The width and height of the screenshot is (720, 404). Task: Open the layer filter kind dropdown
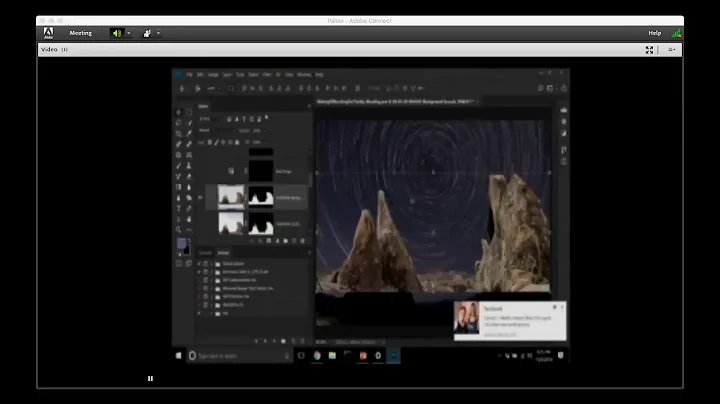212,119
